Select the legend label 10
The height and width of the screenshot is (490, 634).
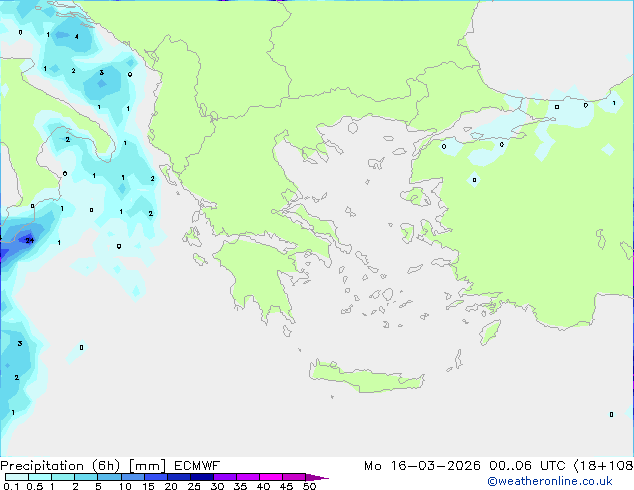pyautogui.click(x=125, y=486)
